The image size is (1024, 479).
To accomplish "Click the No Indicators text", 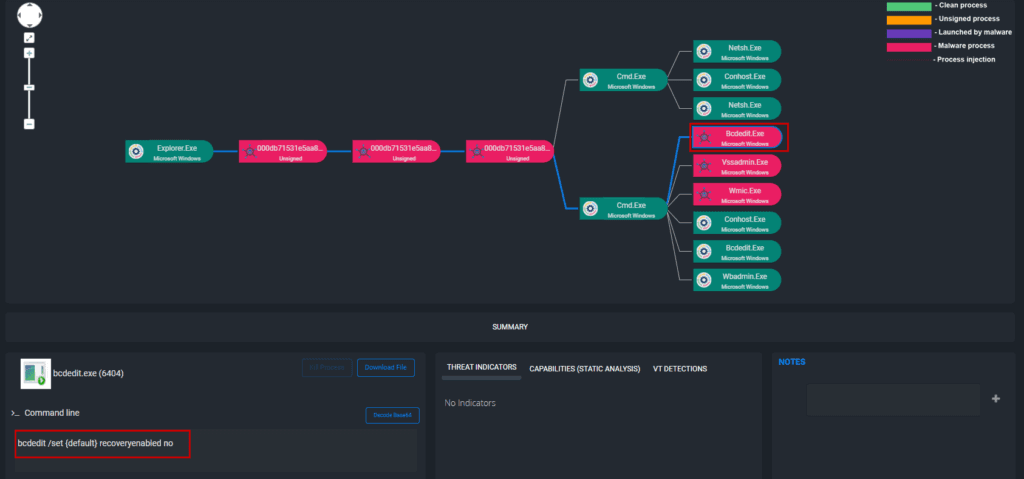I will pyautogui.click(x=470, y=403).
